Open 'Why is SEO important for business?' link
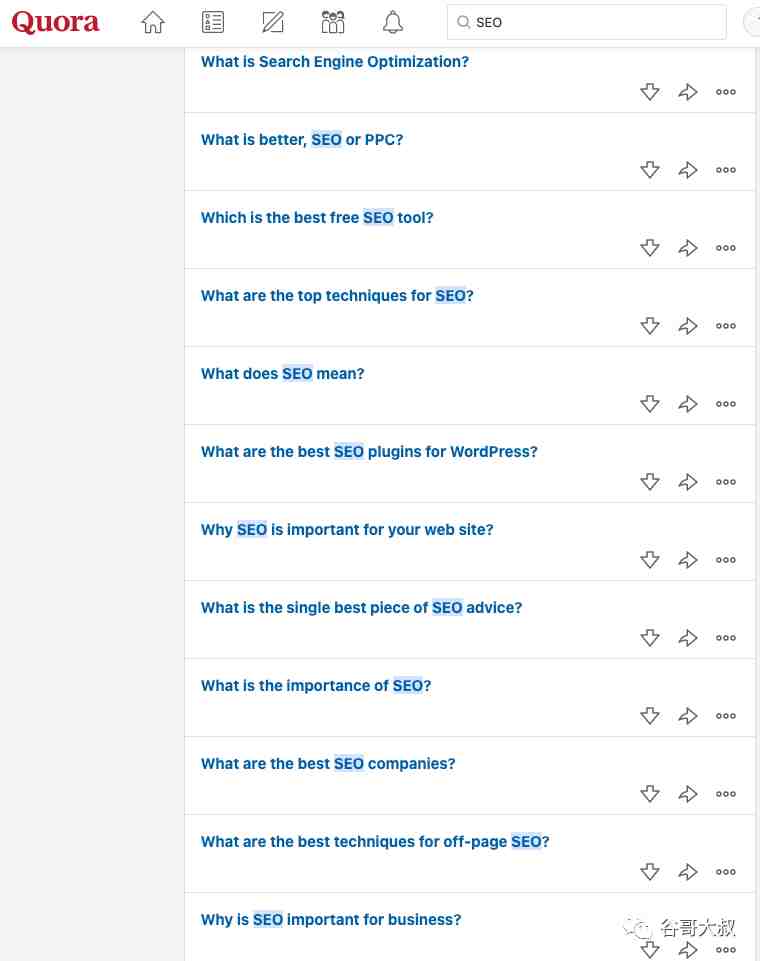Viewport: 760px width, 961px height. 331,919
